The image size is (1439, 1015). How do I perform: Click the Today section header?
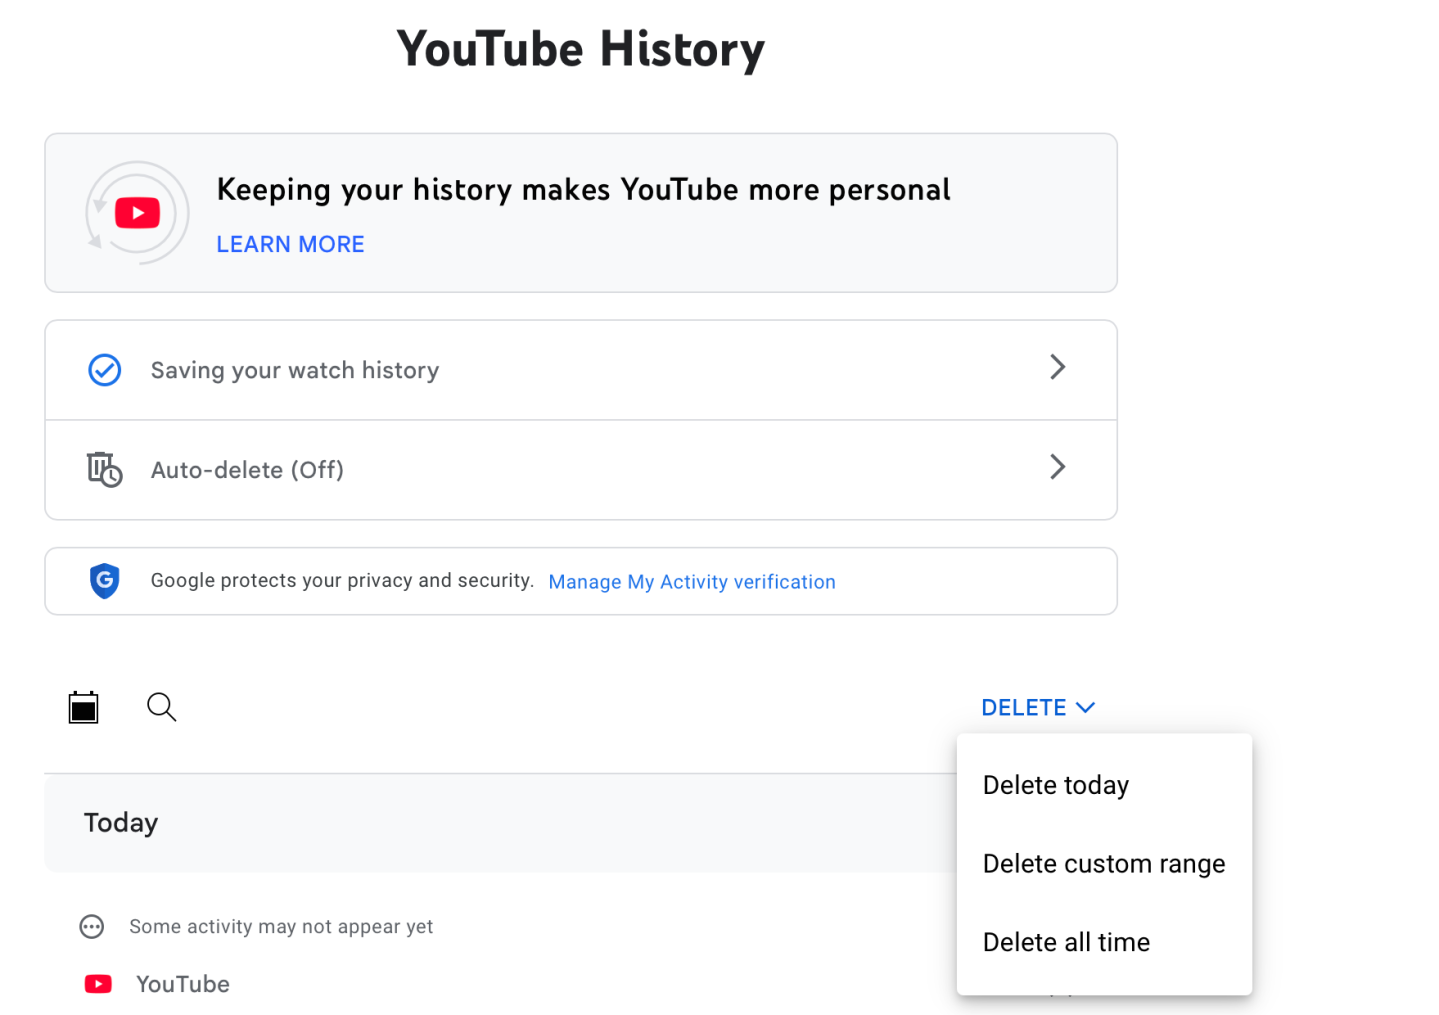[x=121, y=823]
